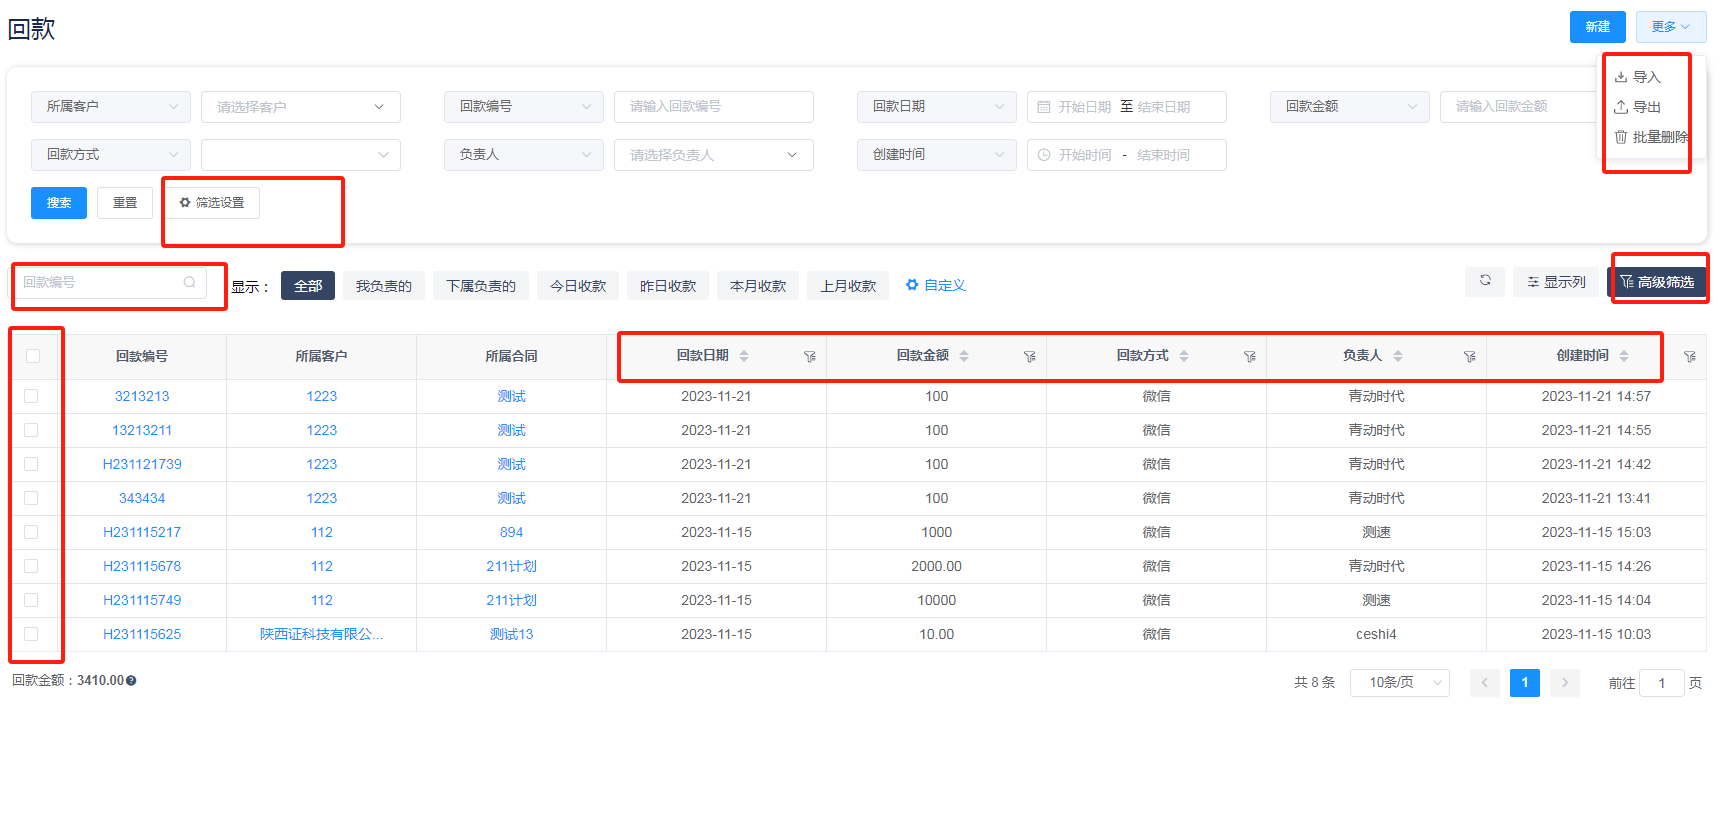Viewport: 1727px width, 830px height.
Task: Open the 更多 dropdown button
Action: (x=1670, y=27)
